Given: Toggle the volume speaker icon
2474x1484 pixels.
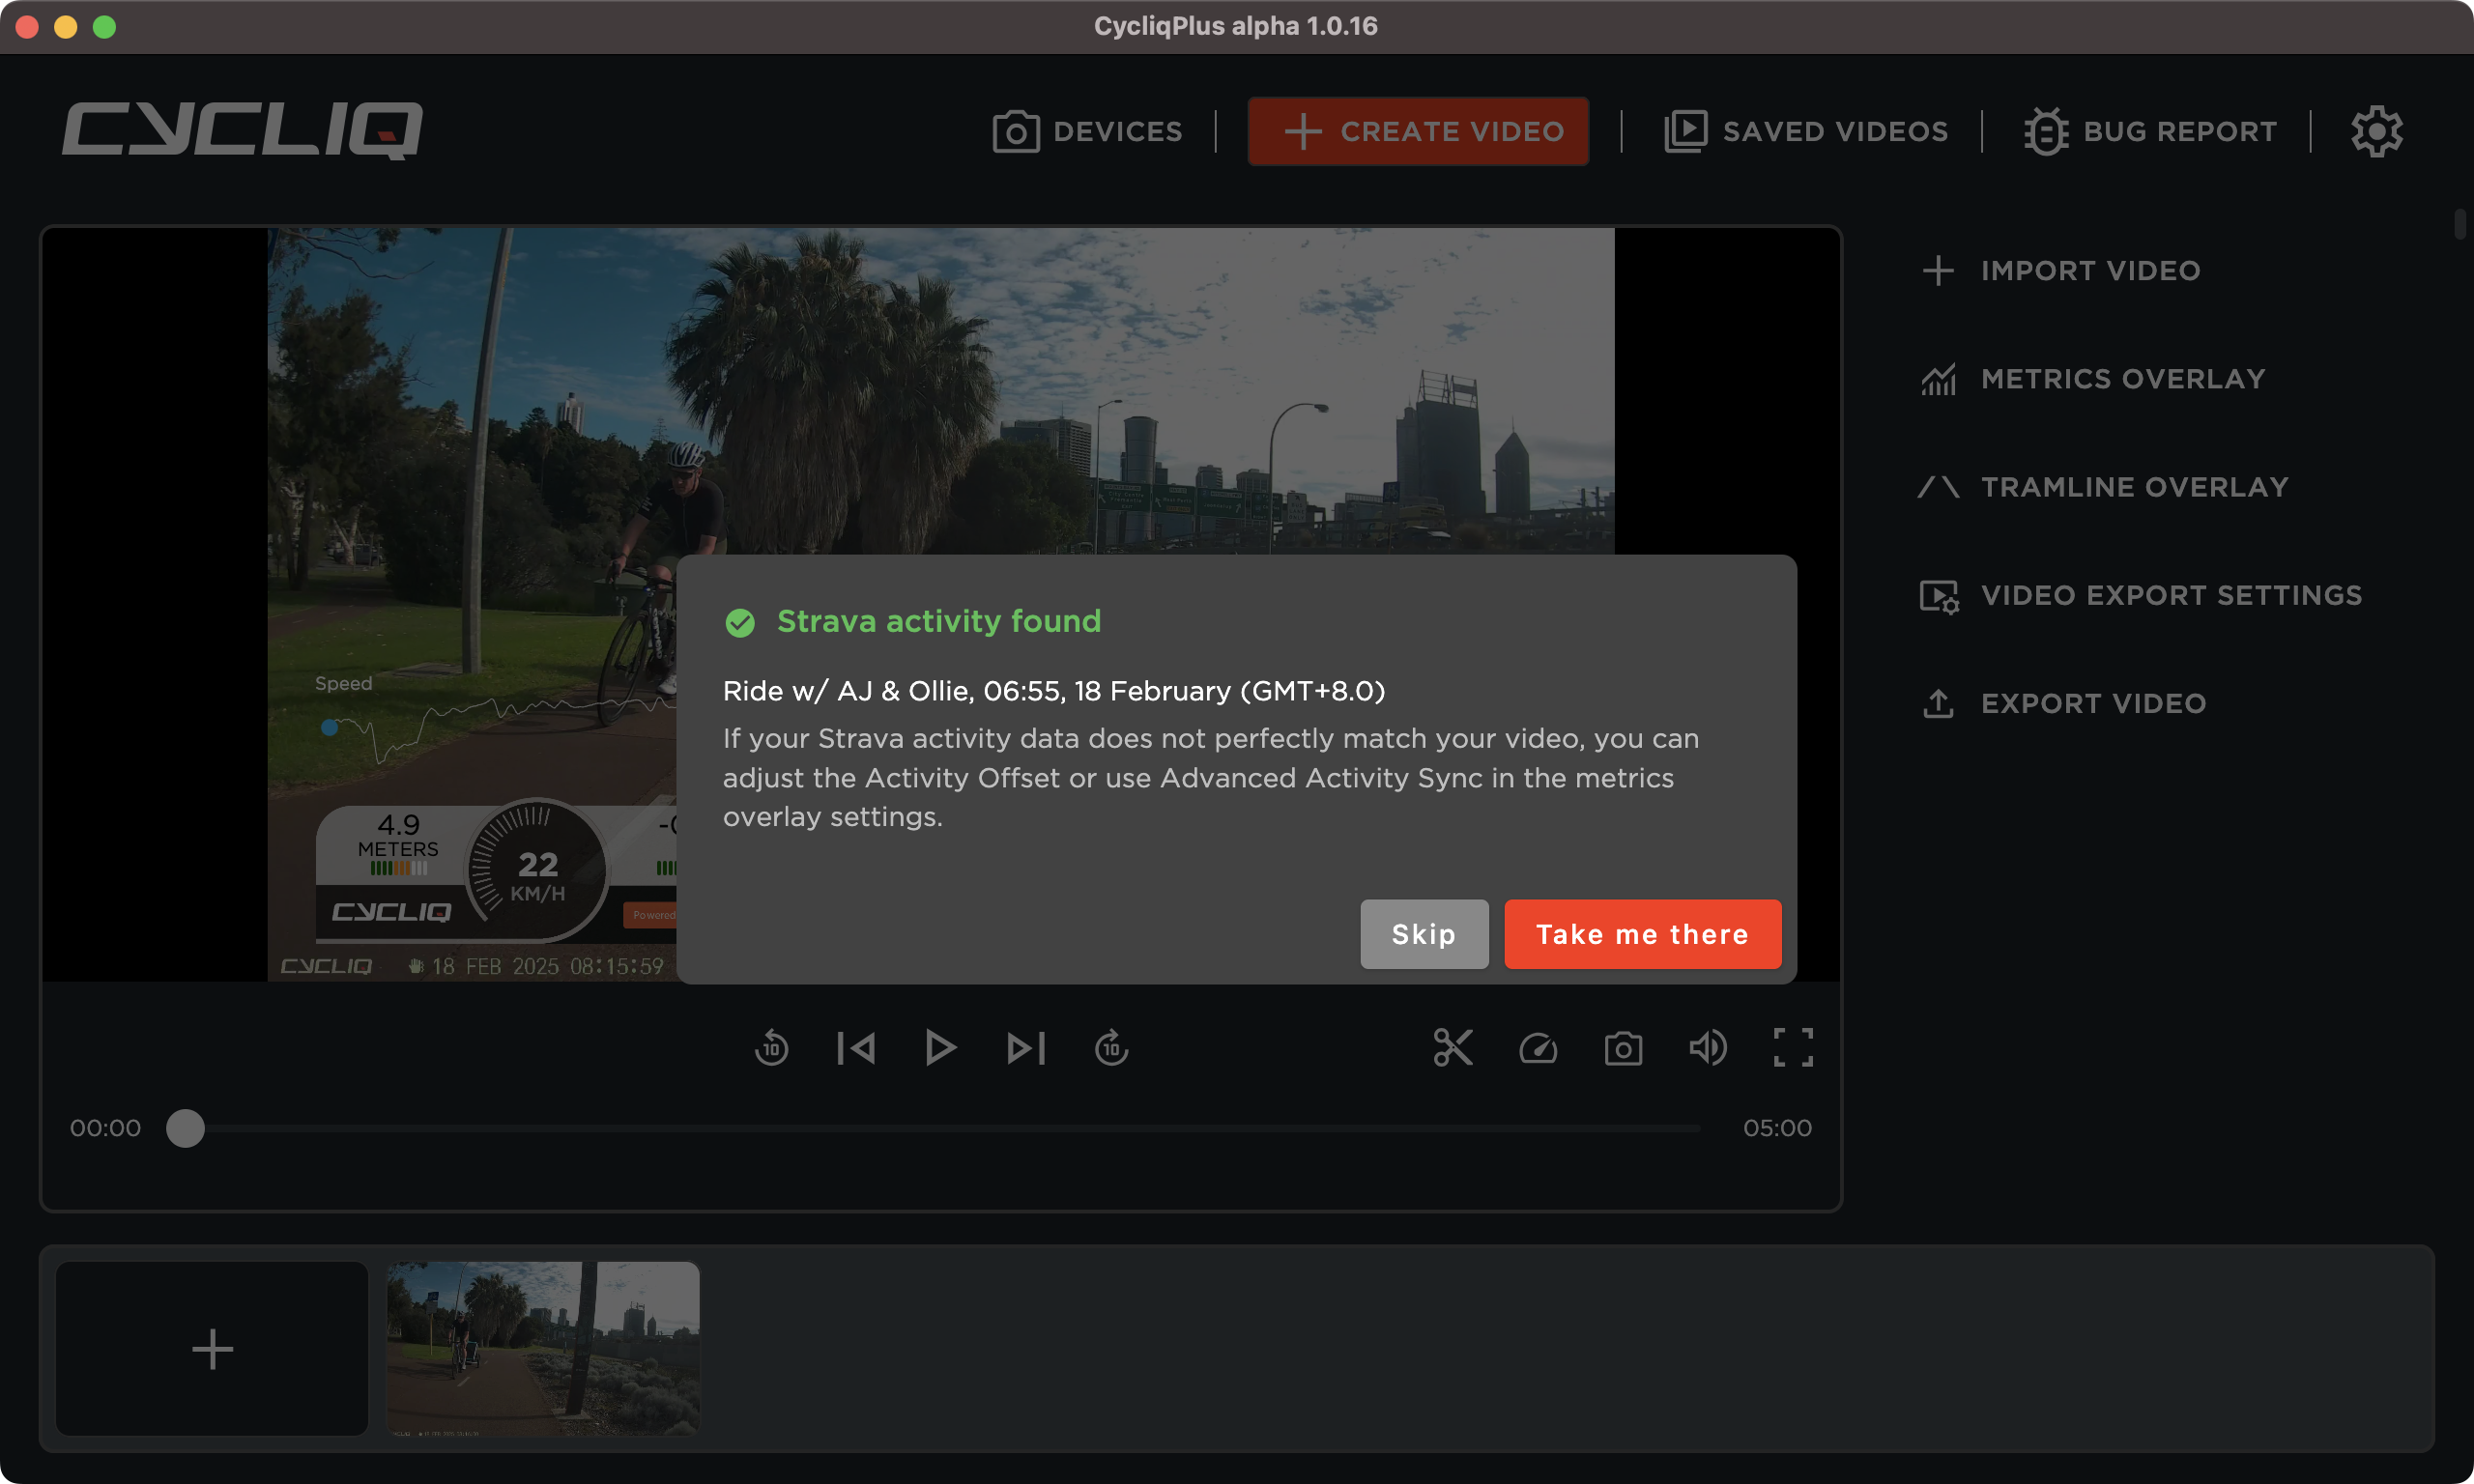Looking at the screenshot, I should (x=1708, y=1048).
